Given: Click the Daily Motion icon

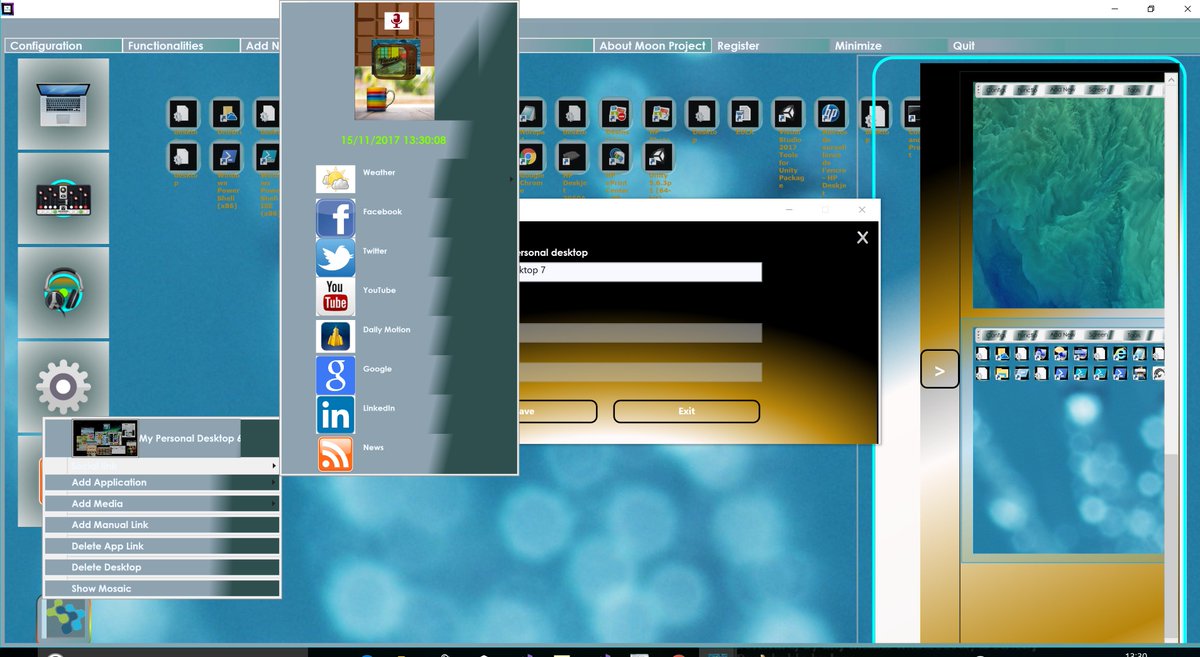Looking at the screenshot, I should (x=335, y=335).
